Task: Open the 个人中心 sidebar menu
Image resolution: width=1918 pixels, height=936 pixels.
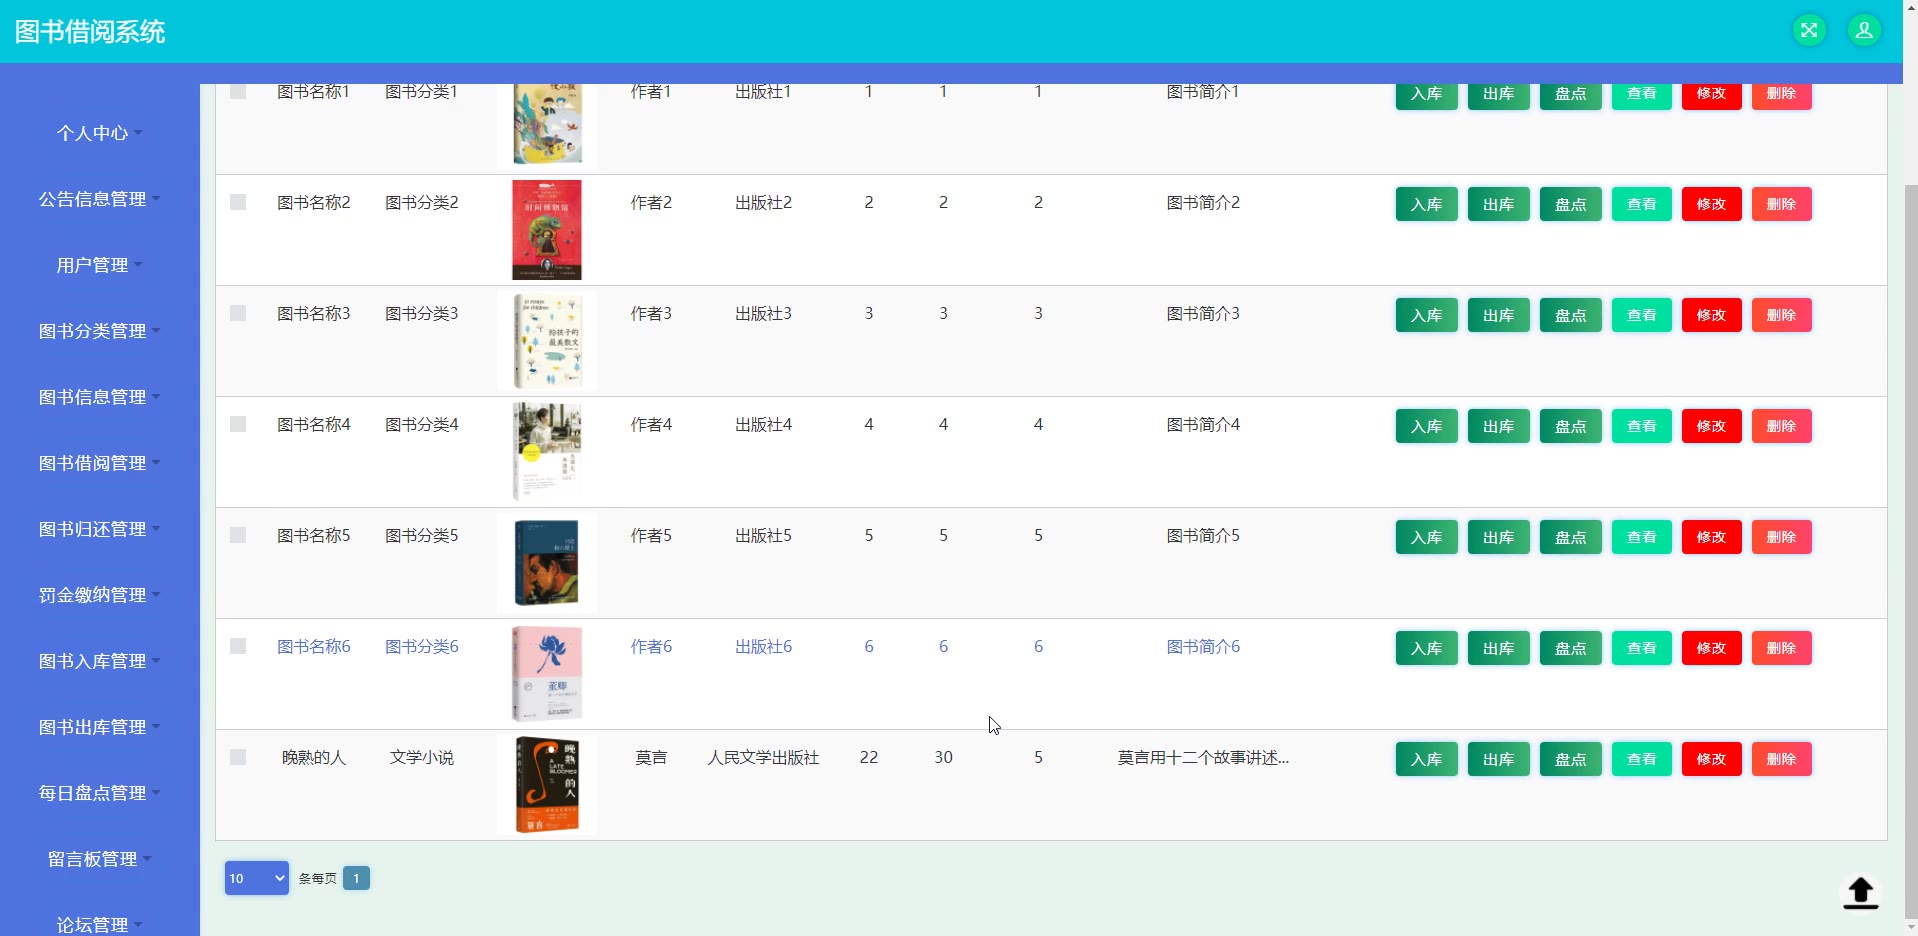Action: (x=99, y=133)
